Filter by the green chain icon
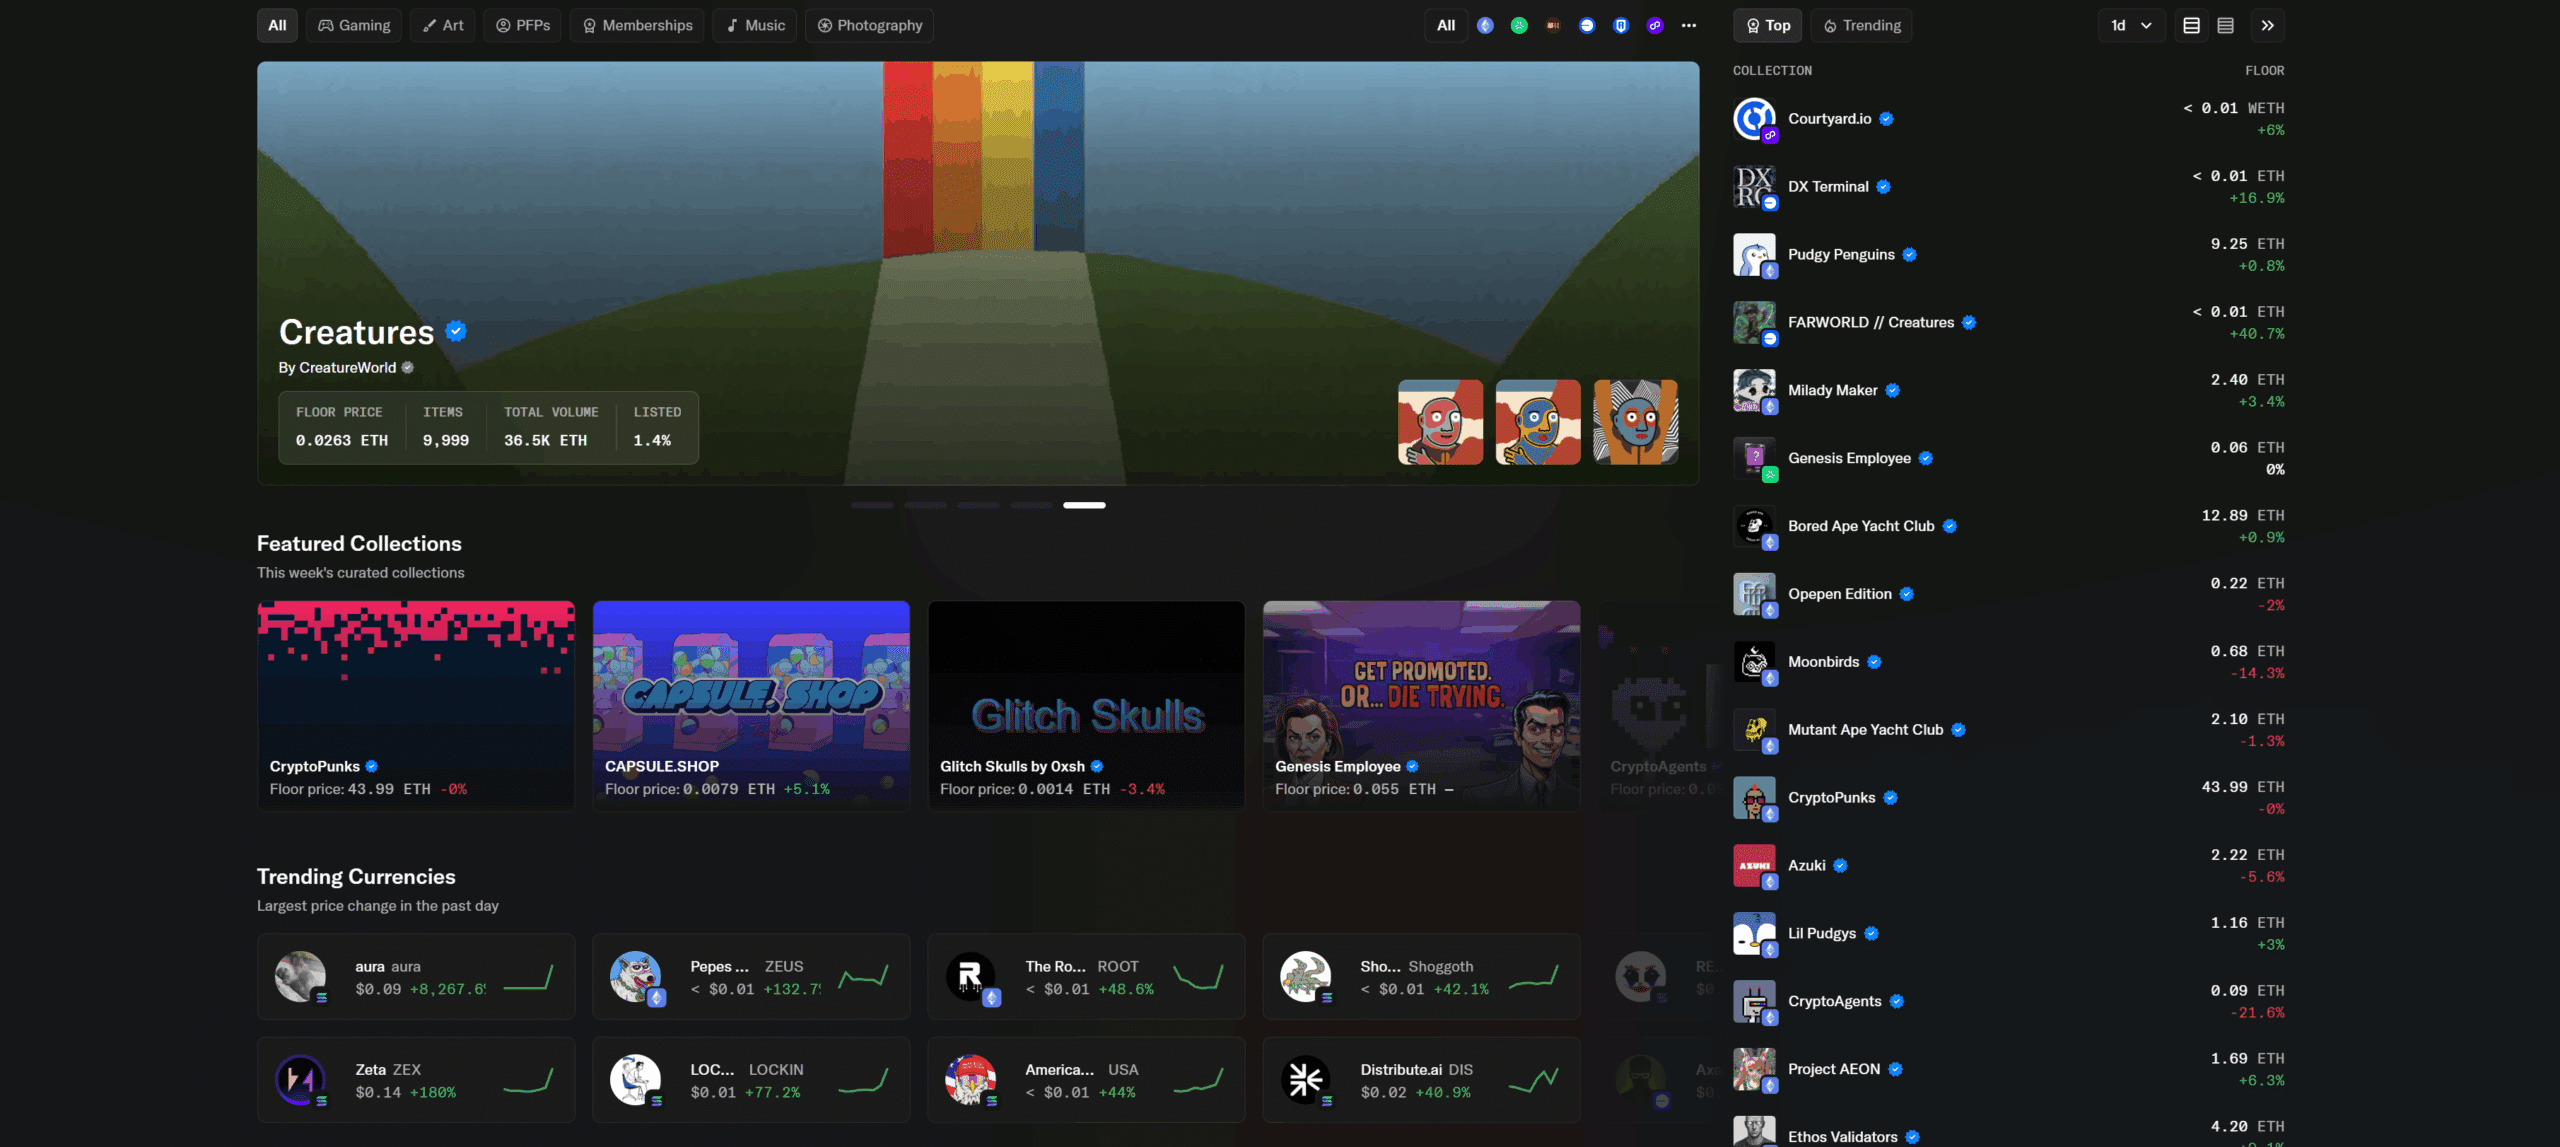2560x1147 pixels. (1519, 25)
